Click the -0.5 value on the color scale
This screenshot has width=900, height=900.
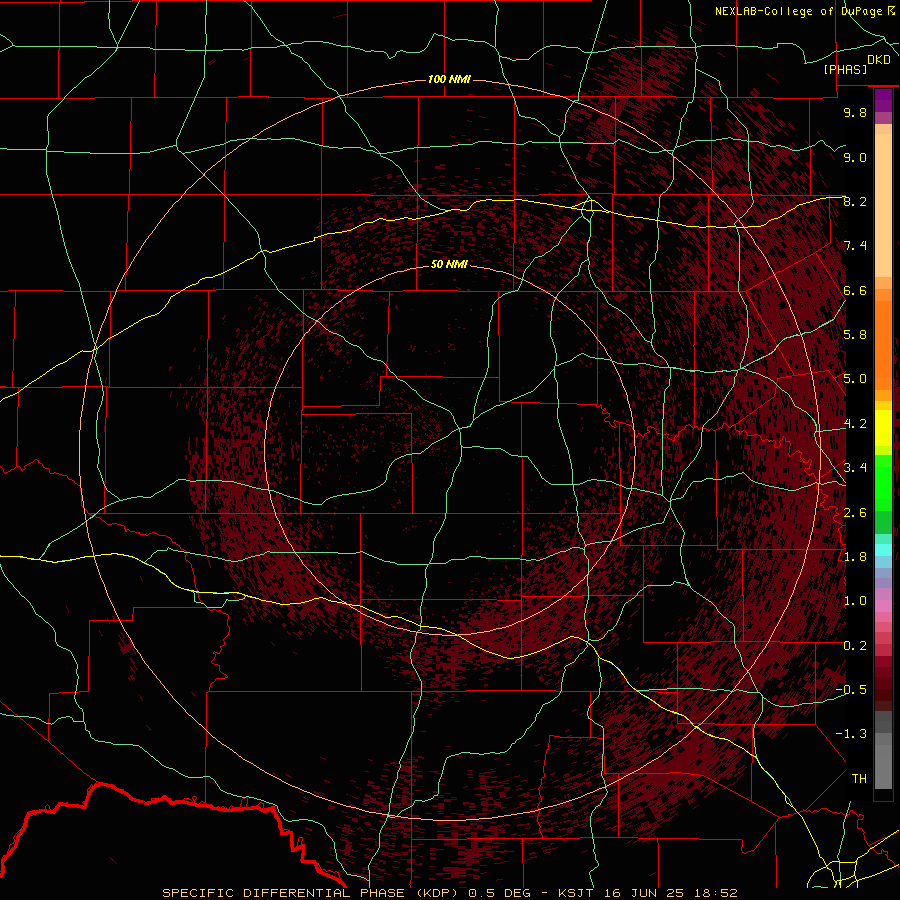pos(851,690)
